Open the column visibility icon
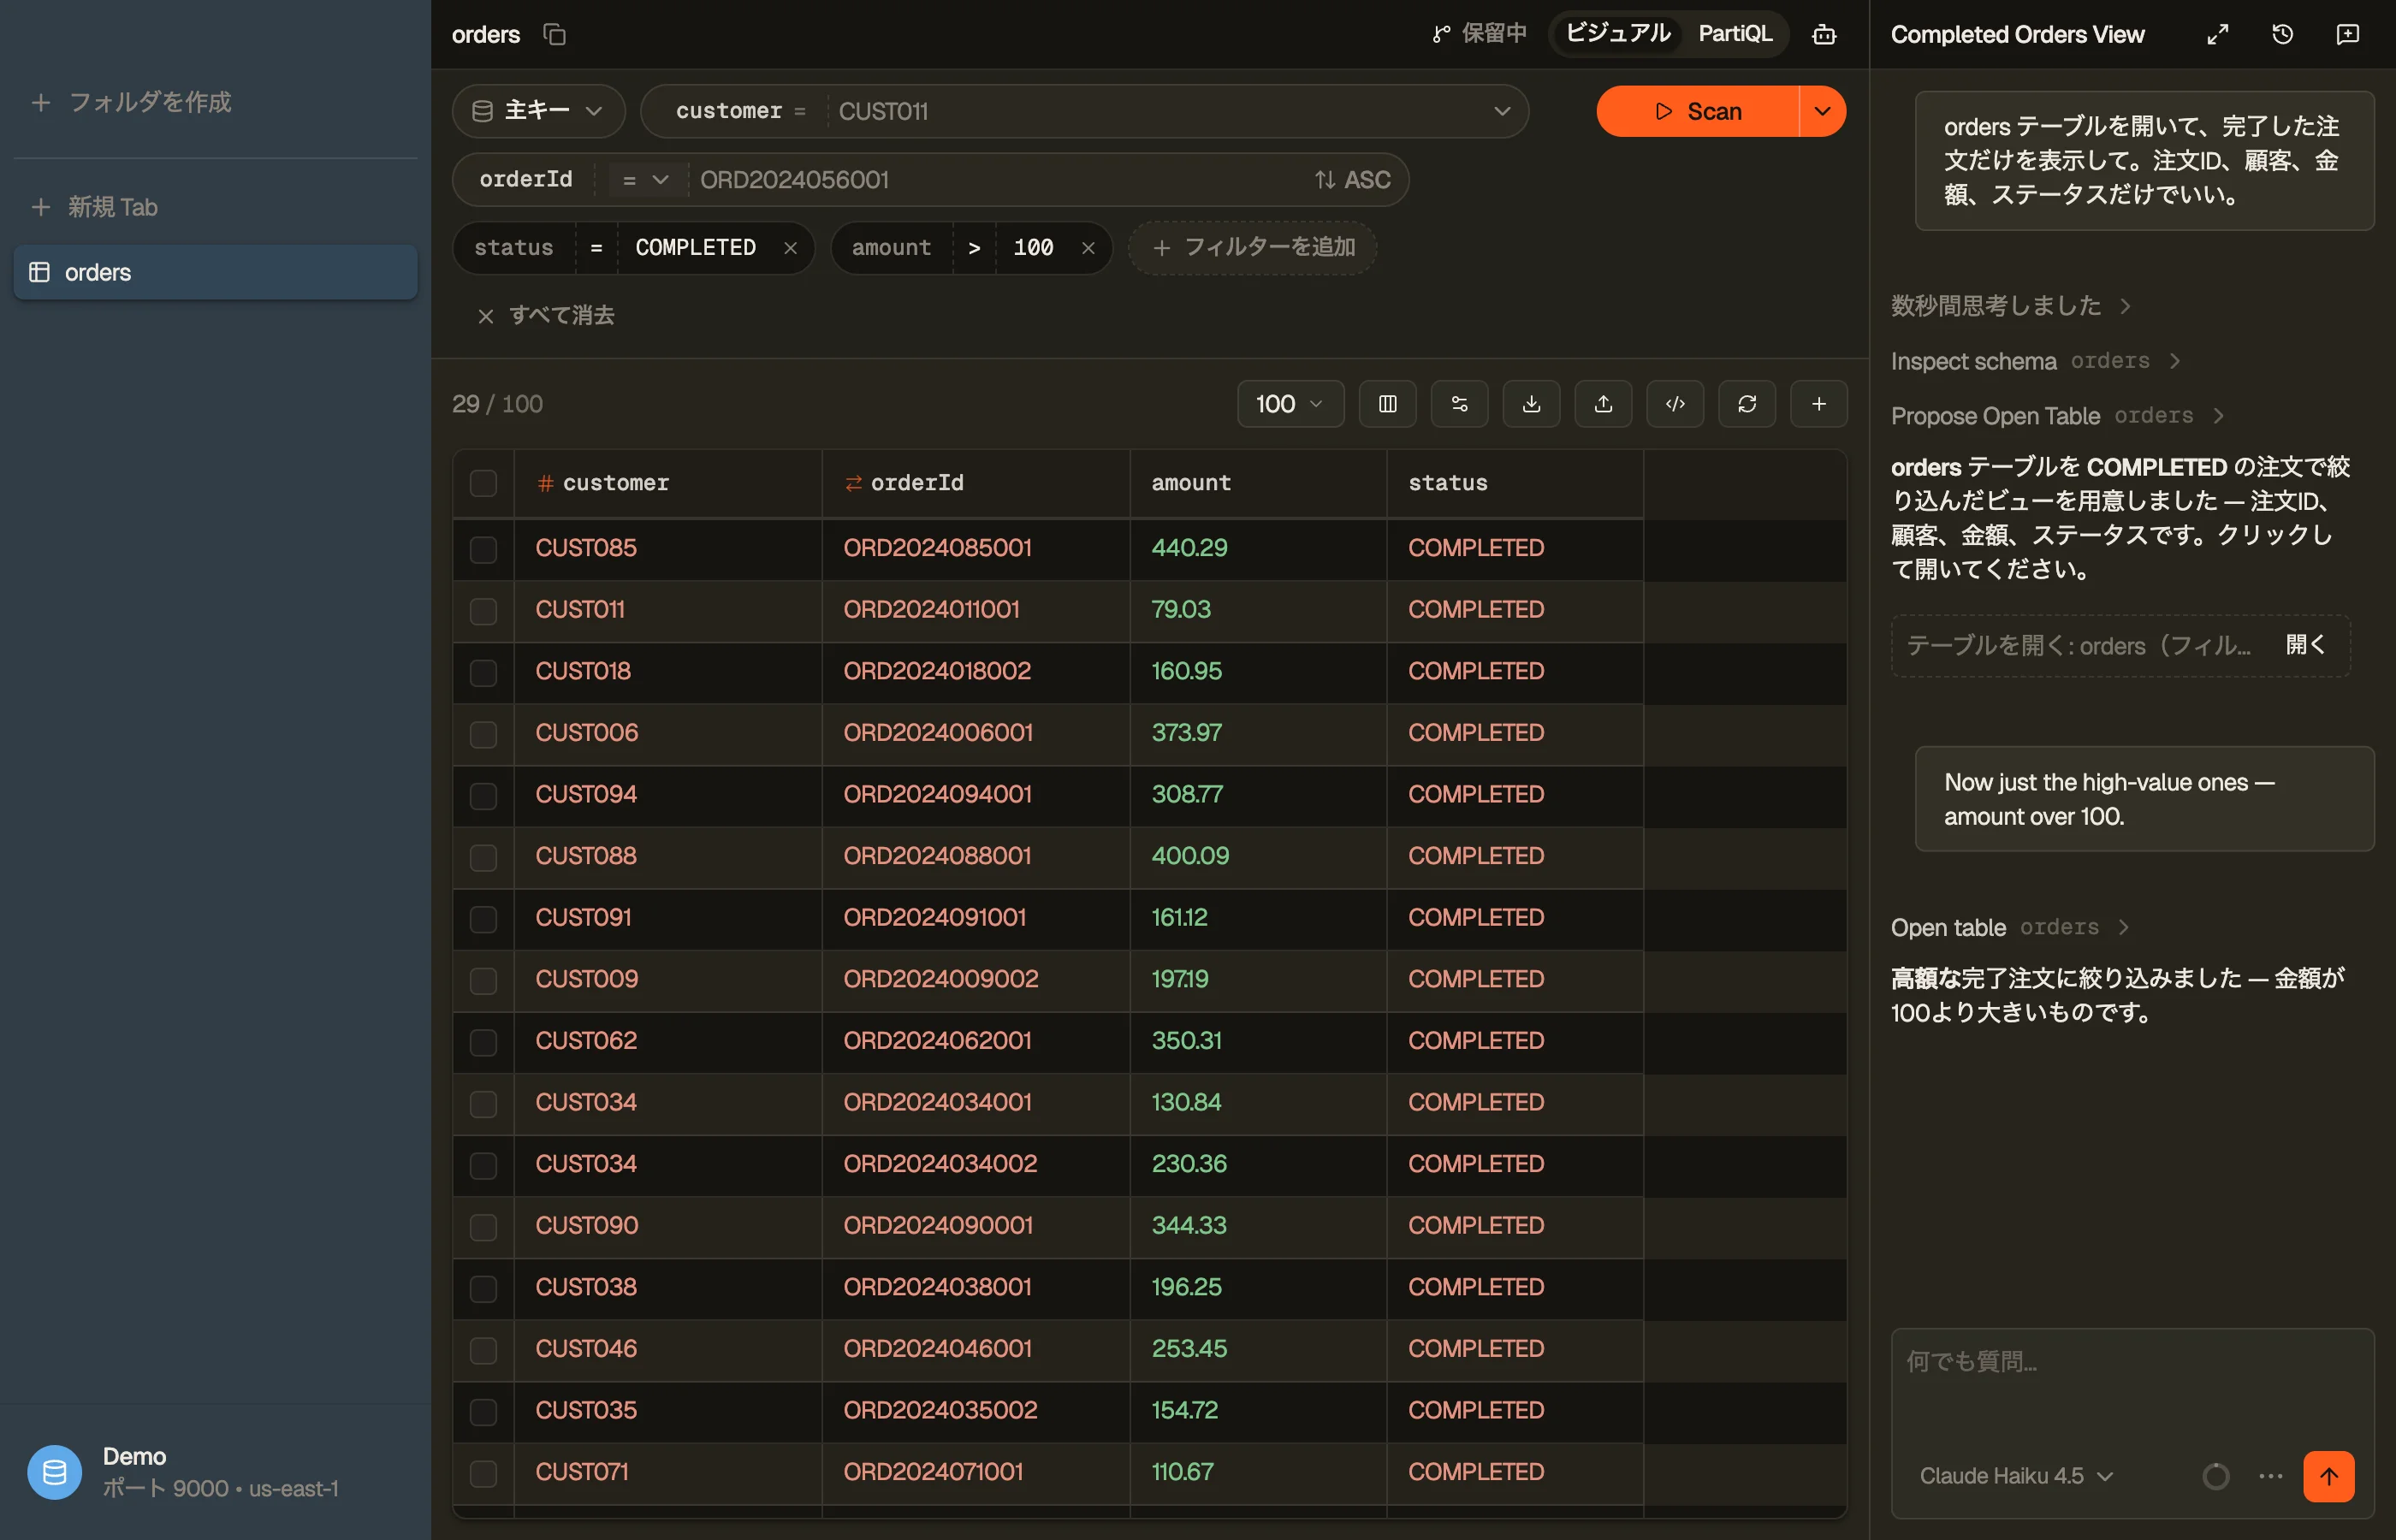2396x1540 pixels. [x=1387, y=404]
